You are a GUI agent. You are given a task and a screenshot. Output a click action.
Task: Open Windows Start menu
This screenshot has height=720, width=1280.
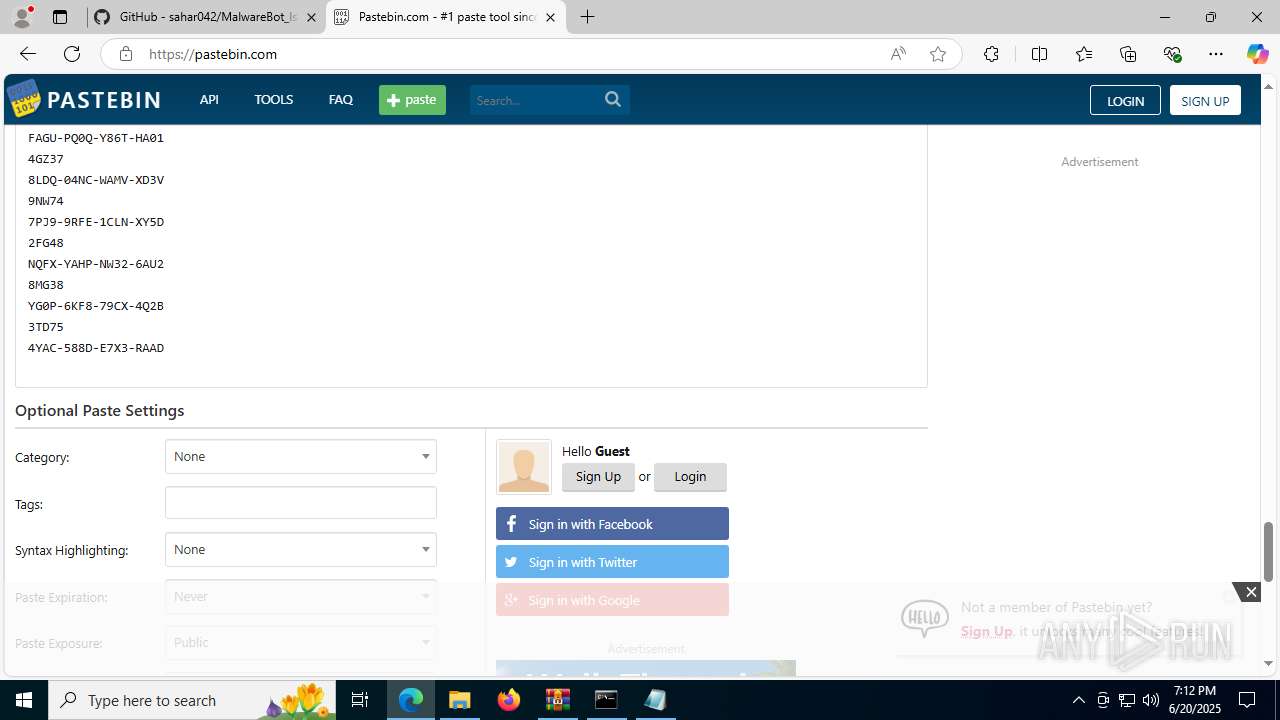pos(24,700)
